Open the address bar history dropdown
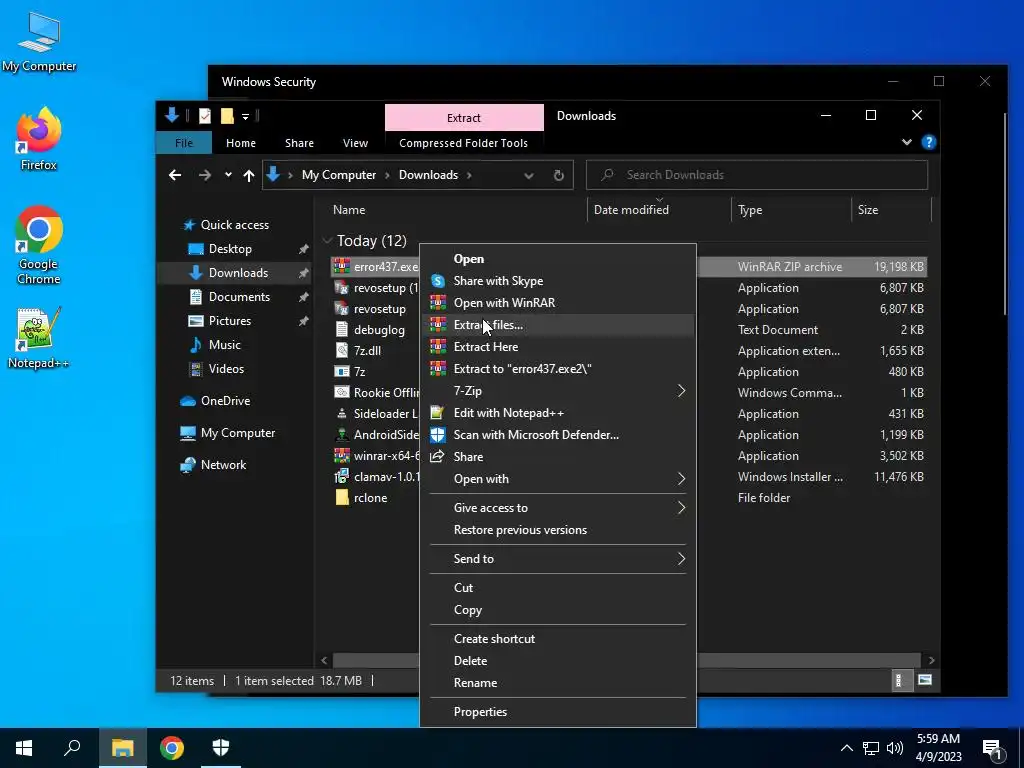The image size is (1024, 768). tap(529, 175)
